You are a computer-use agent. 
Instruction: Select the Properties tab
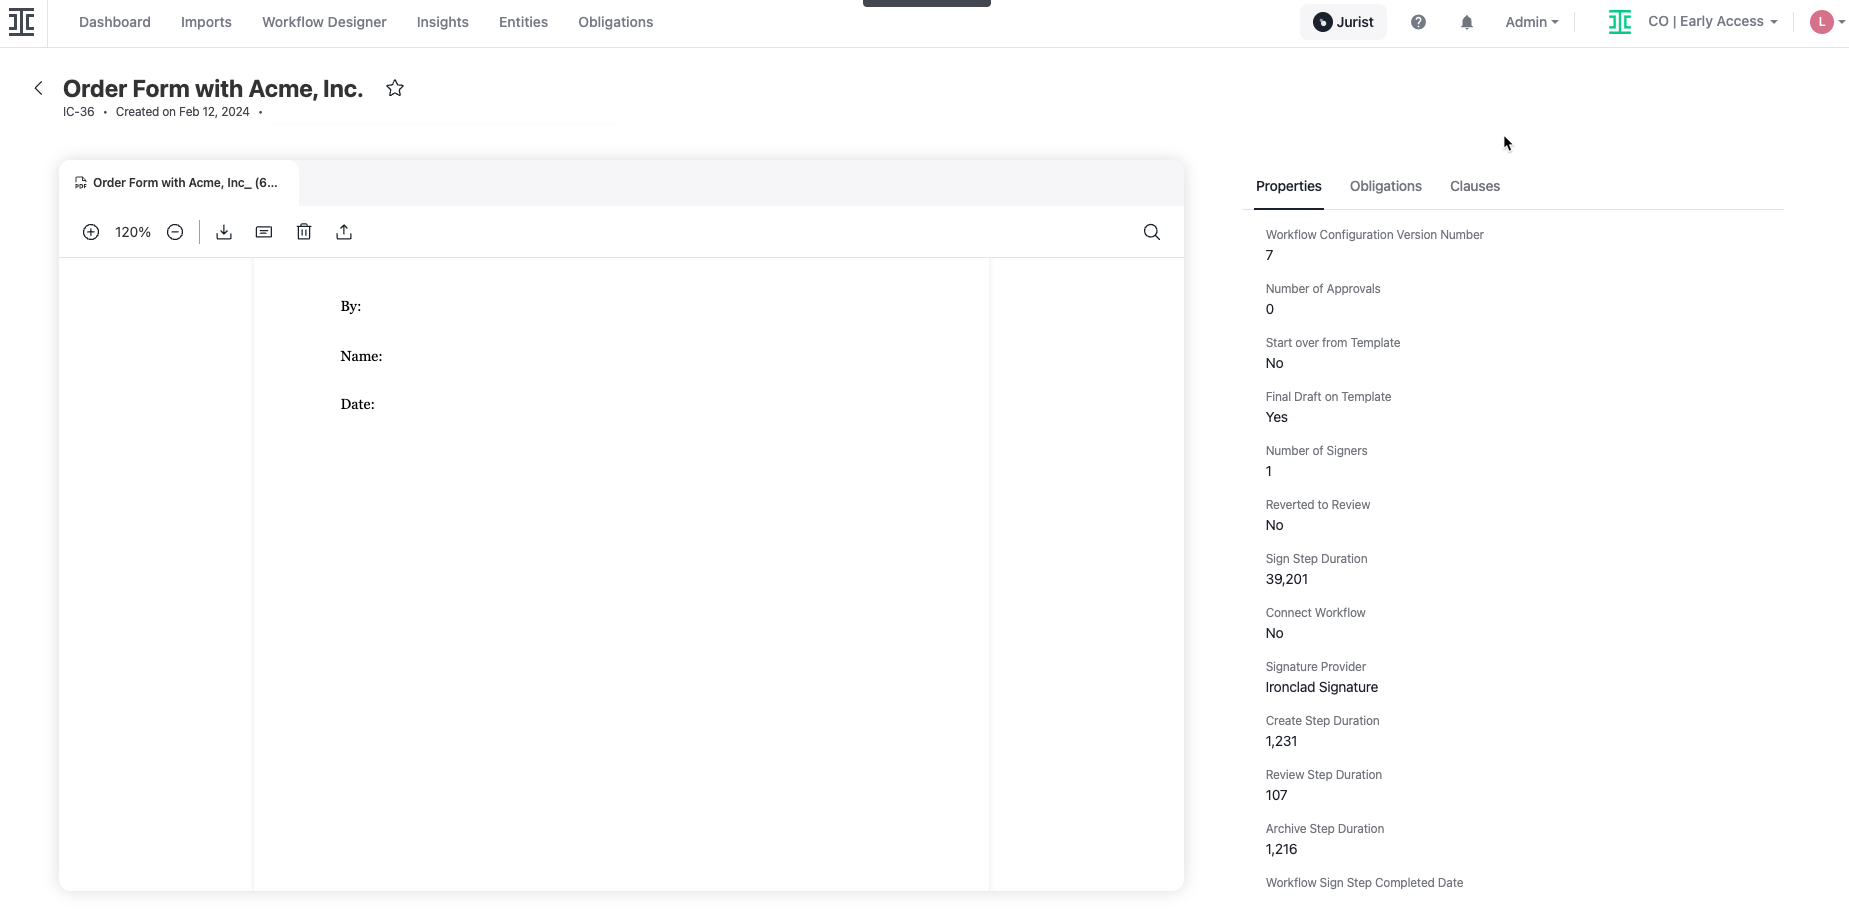1288,186
